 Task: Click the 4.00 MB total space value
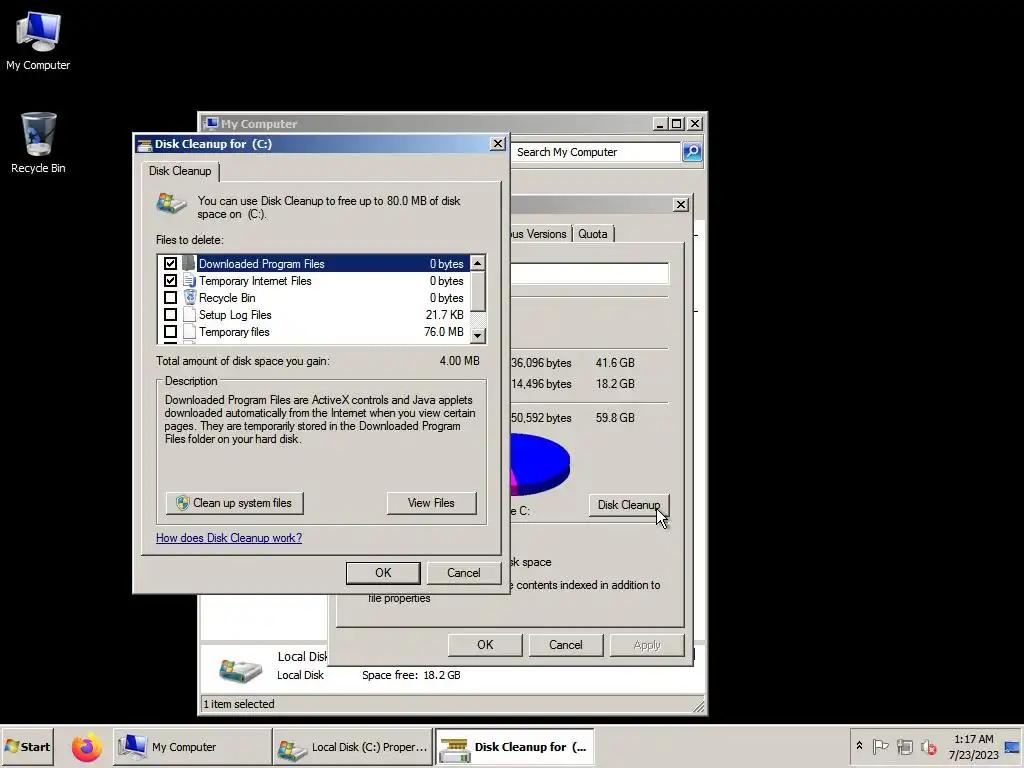[460, 360]
